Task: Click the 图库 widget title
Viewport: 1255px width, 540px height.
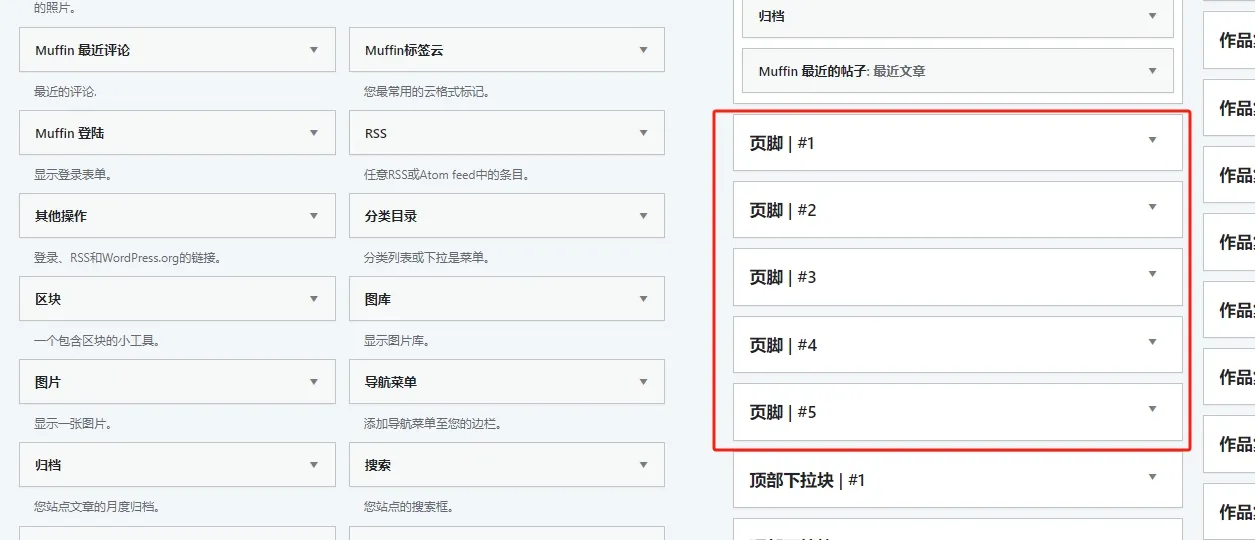Action: 378,299
